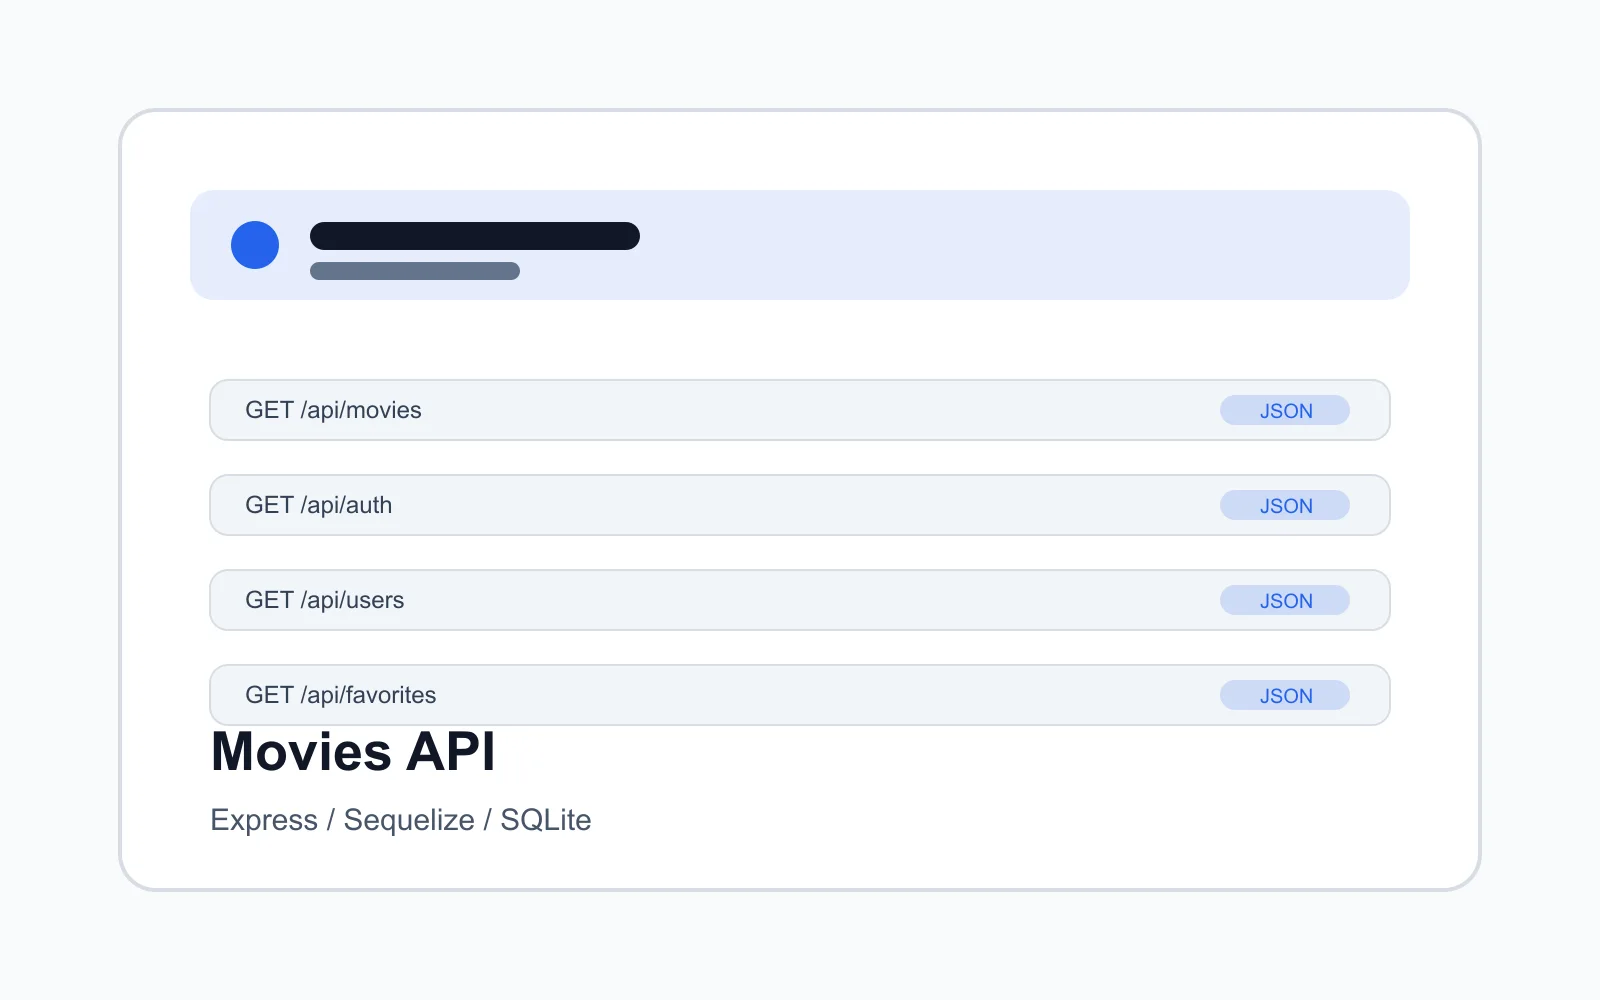Open the GET /api/favorites endpoint row
This screenshot has width=1600, height=1000.
[800, 695]
